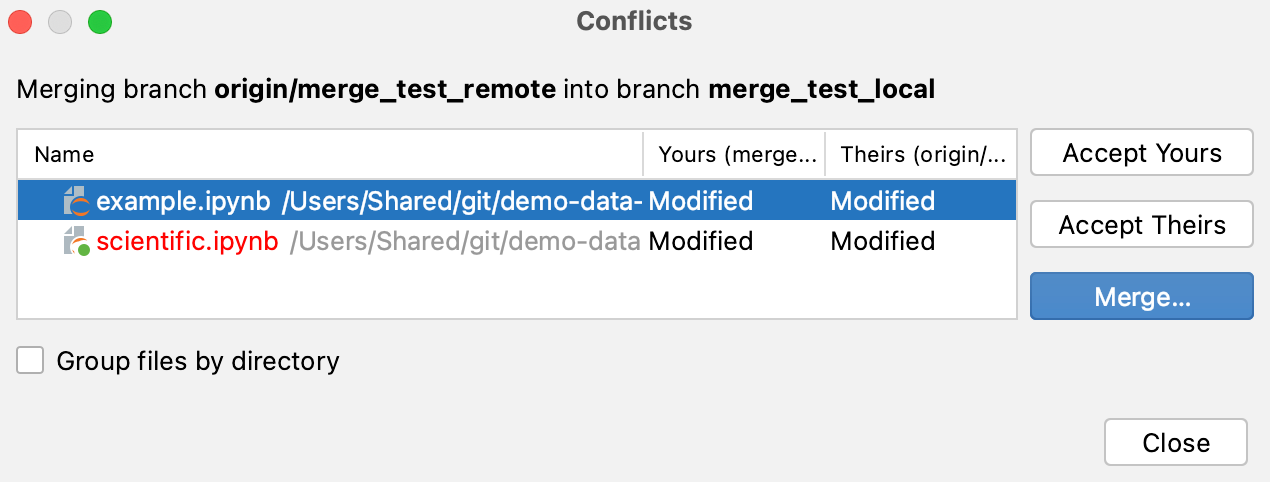
Task: Click the gray path beside scientific.ipynb
Action: pyautogui.click(x=465, y=242)
